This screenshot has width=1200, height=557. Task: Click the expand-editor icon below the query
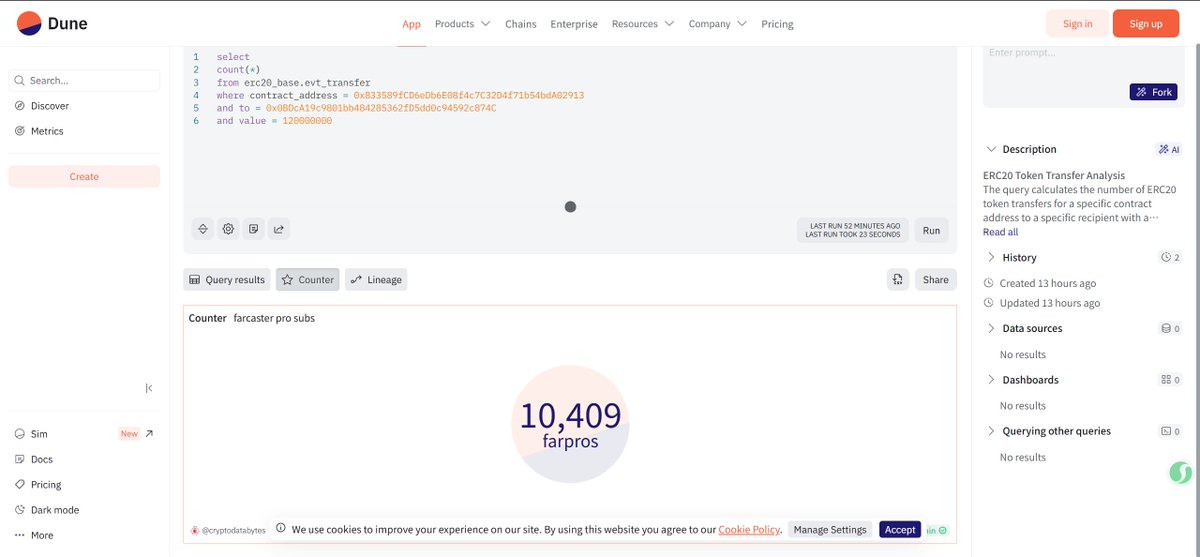pyautogui.click(x=203, y=229)
